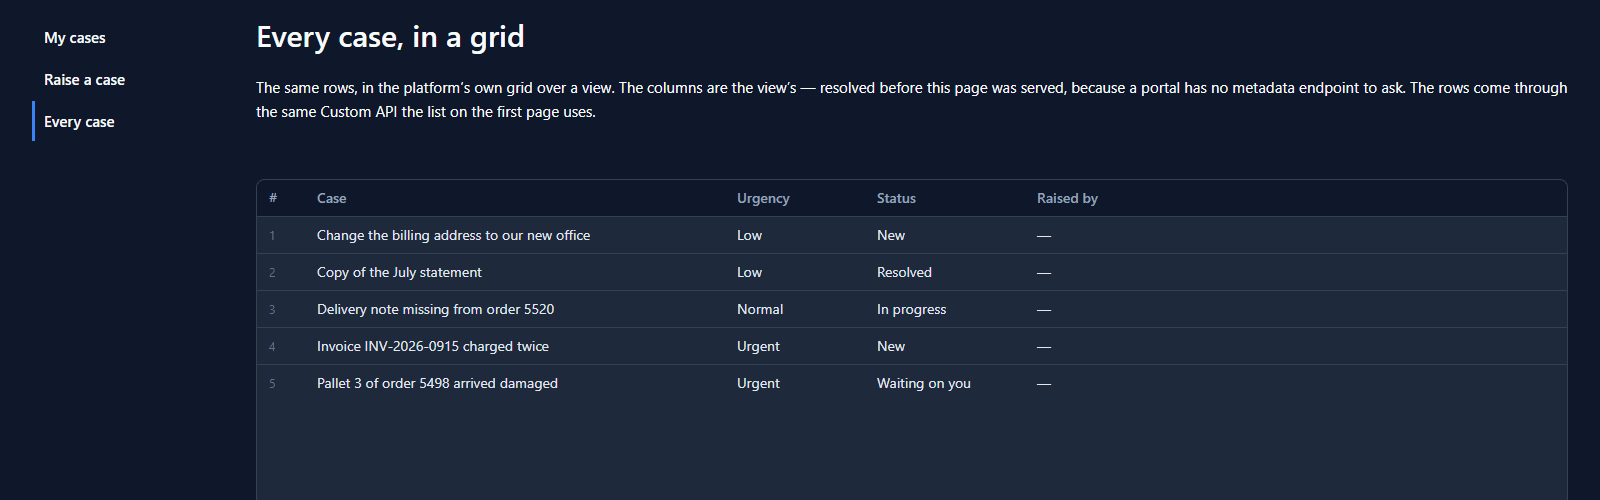The width and height of the screenshot is (1600, 500).
Task: Click the # column header
Action: tap(273, 198)
